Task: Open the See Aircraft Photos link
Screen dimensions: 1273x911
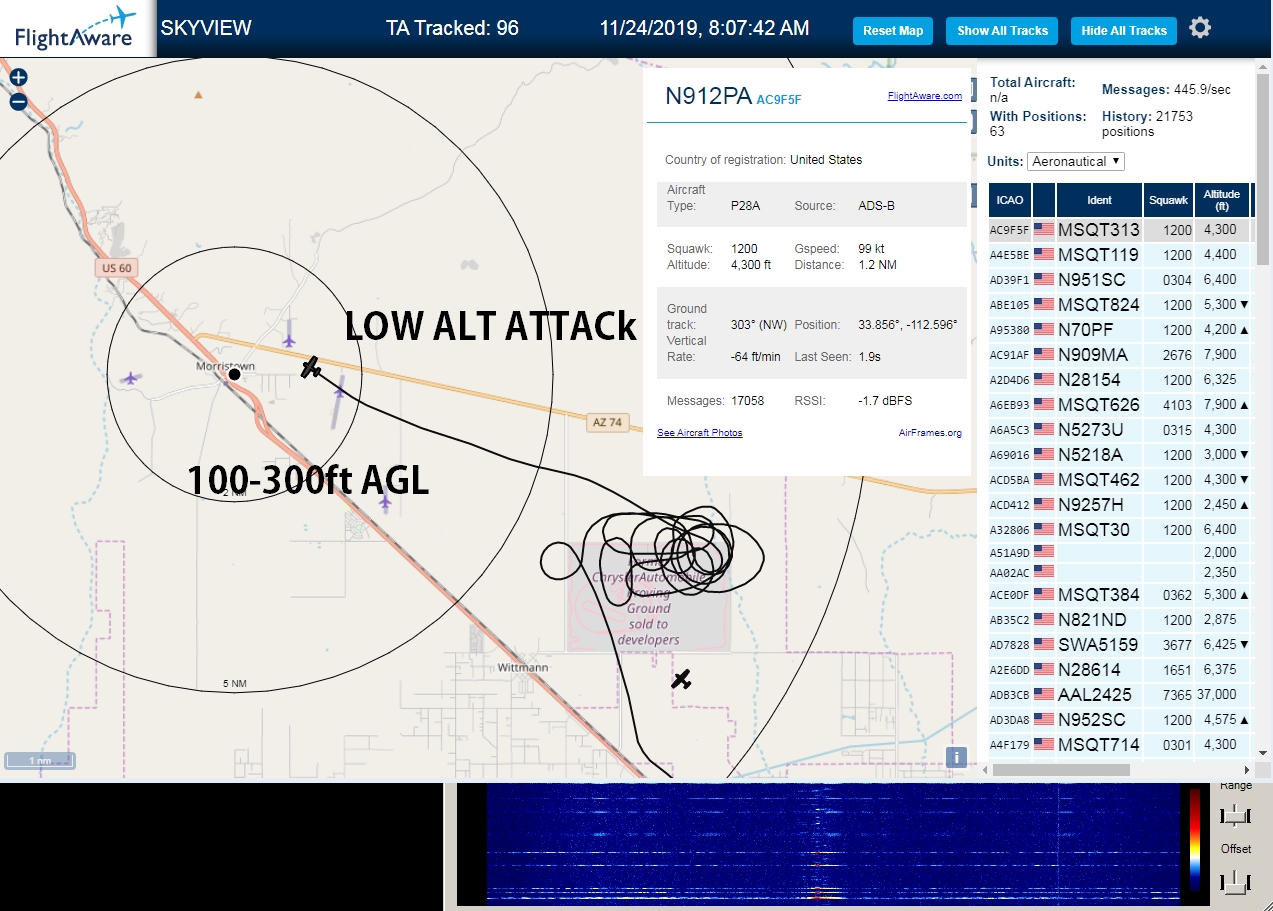Action: tap(700, 433)
